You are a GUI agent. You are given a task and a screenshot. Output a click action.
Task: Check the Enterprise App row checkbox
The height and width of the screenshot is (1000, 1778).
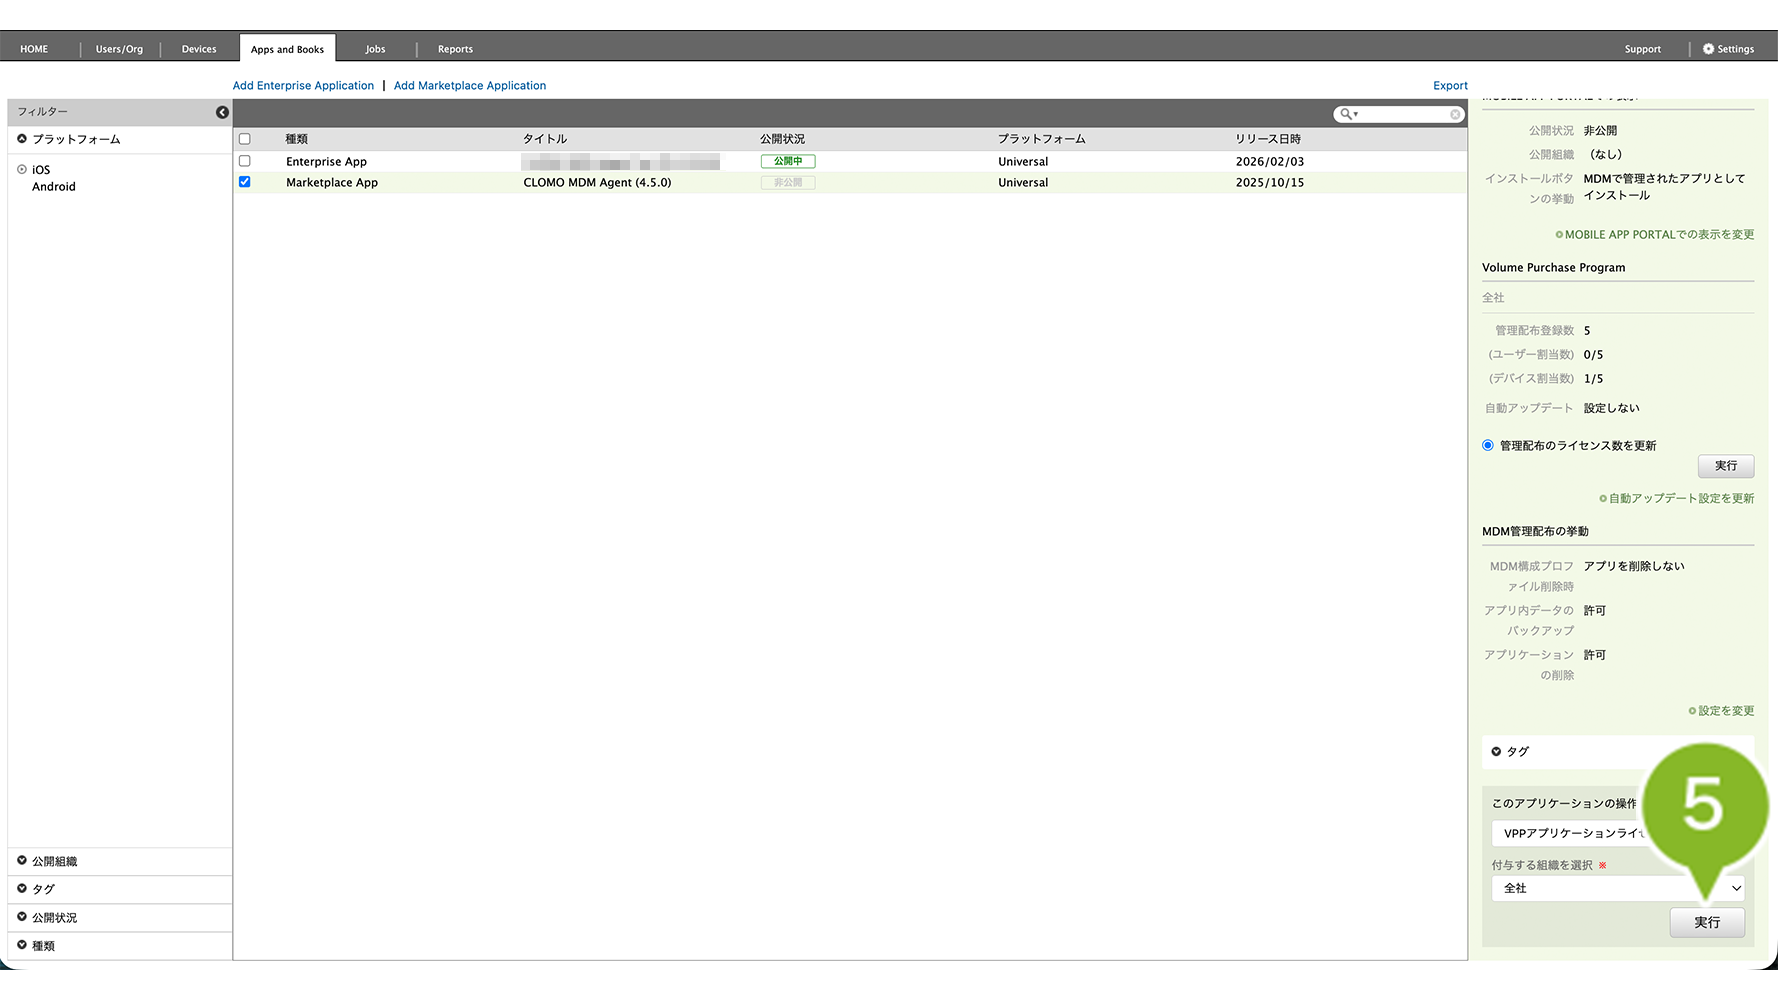click(245, 161)
